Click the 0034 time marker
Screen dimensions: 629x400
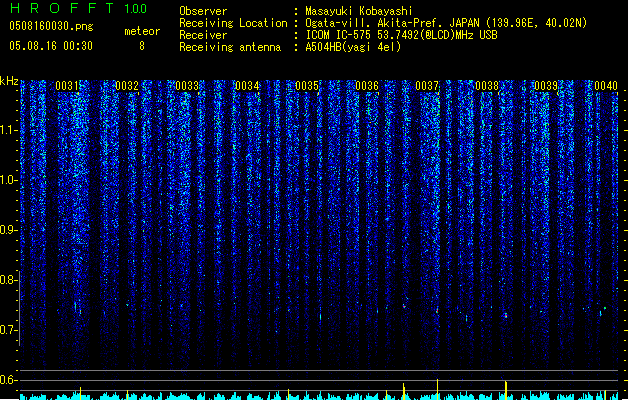point(247,86)
